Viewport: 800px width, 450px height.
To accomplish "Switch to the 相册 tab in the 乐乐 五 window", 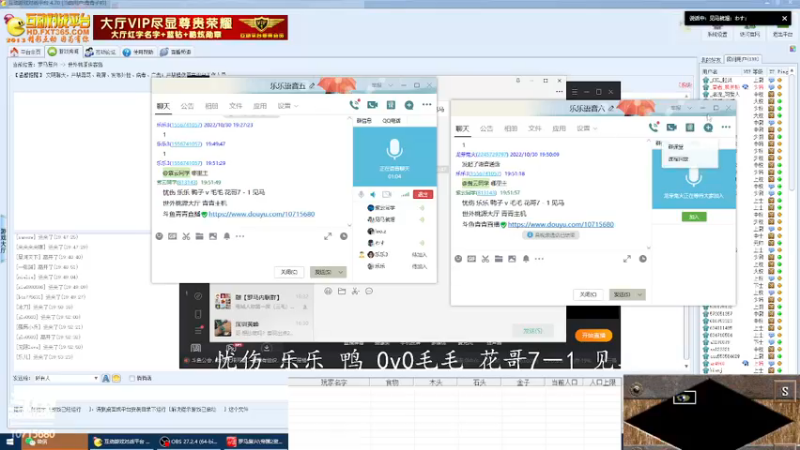I will click(211, 106).
